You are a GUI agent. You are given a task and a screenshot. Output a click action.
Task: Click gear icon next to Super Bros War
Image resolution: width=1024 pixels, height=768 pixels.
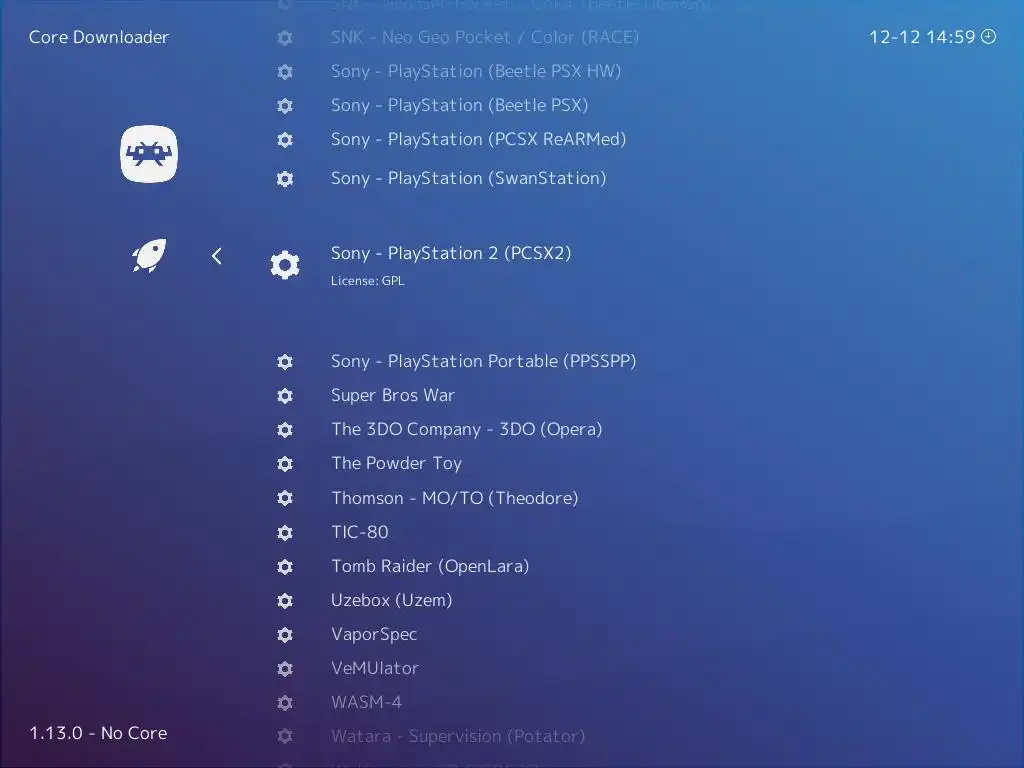tap(285, 396)
